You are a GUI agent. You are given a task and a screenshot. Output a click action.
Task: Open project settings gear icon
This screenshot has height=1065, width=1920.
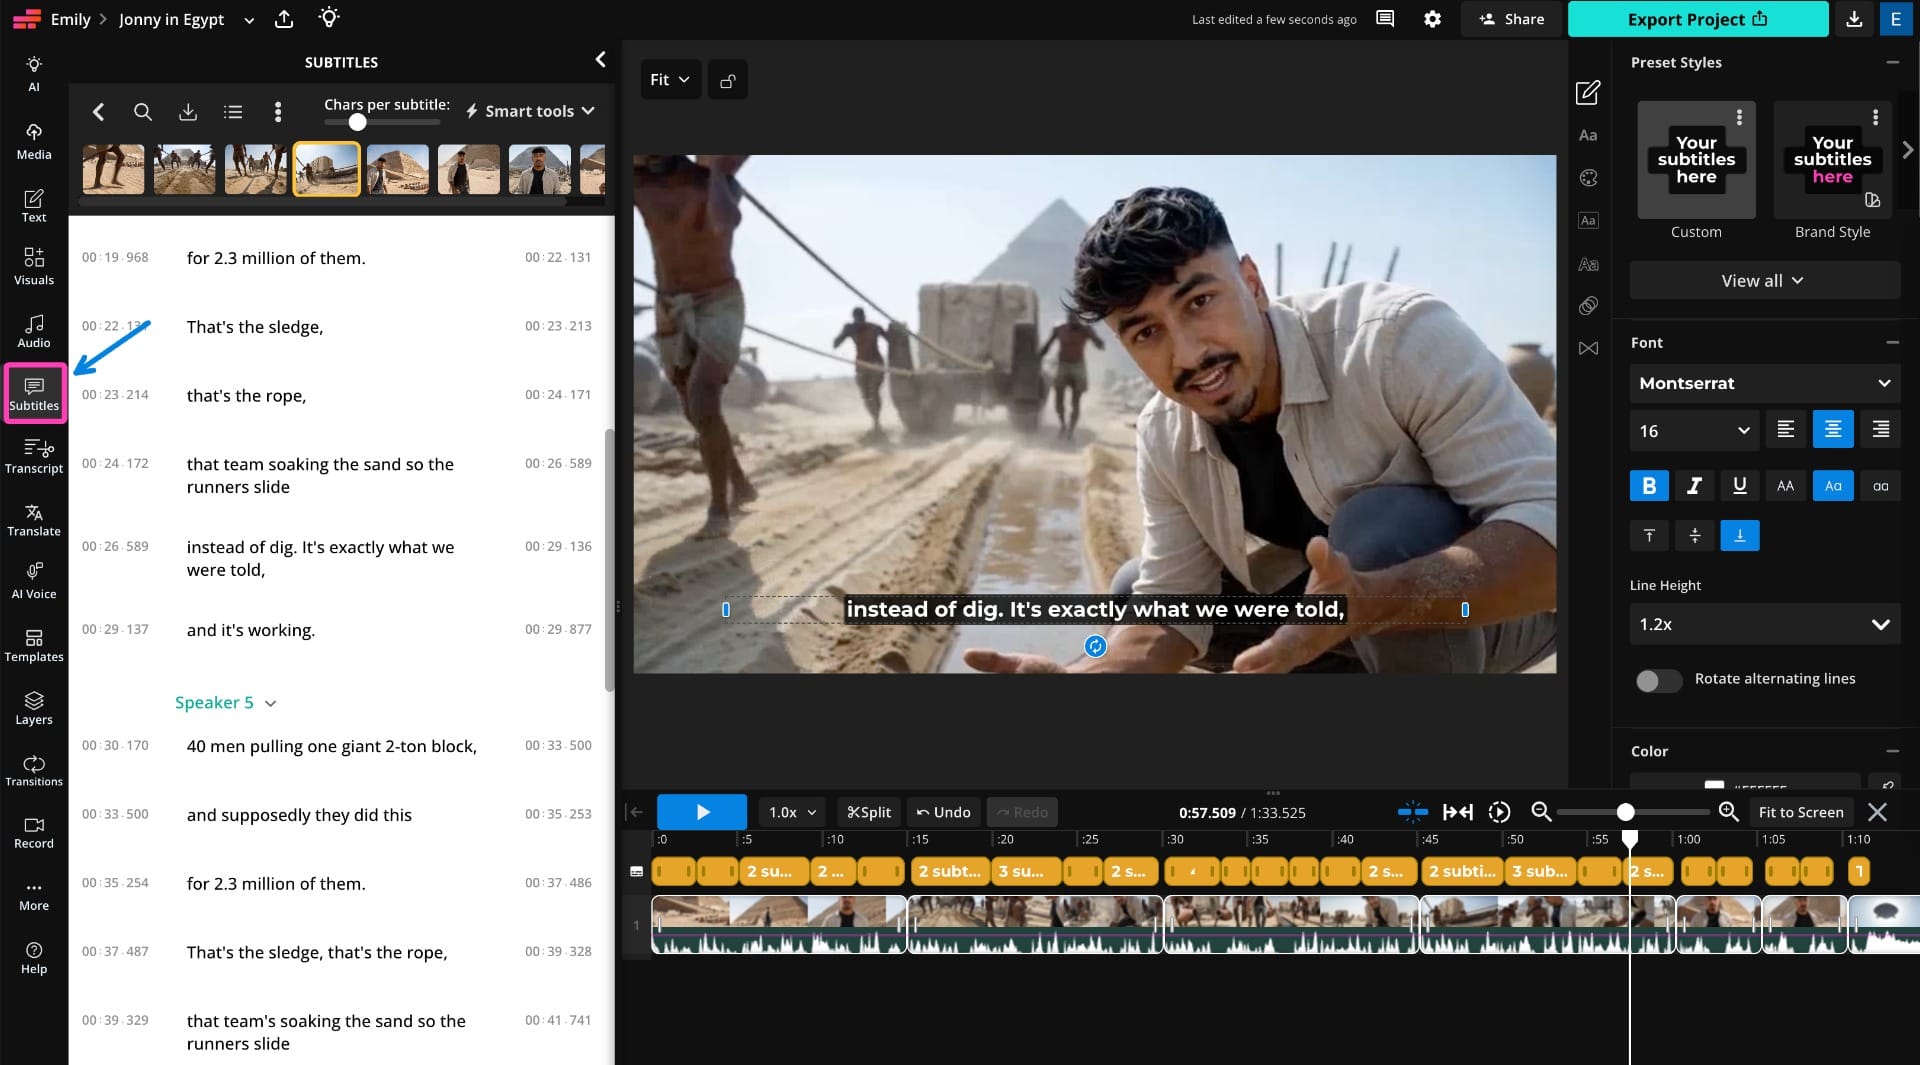(x=1433, y=19)
